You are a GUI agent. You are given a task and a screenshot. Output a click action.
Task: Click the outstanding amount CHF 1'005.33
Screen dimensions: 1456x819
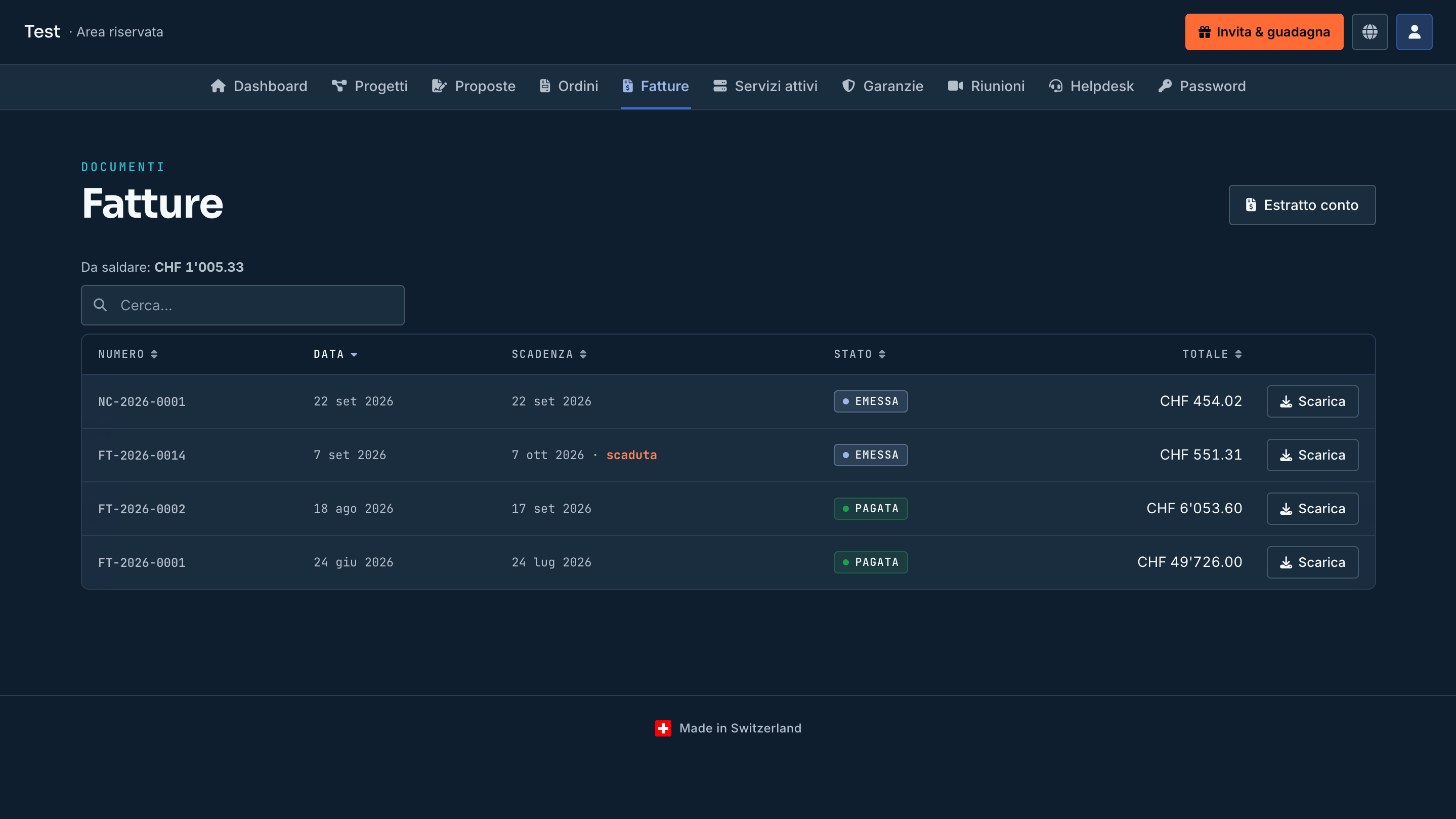199,267
